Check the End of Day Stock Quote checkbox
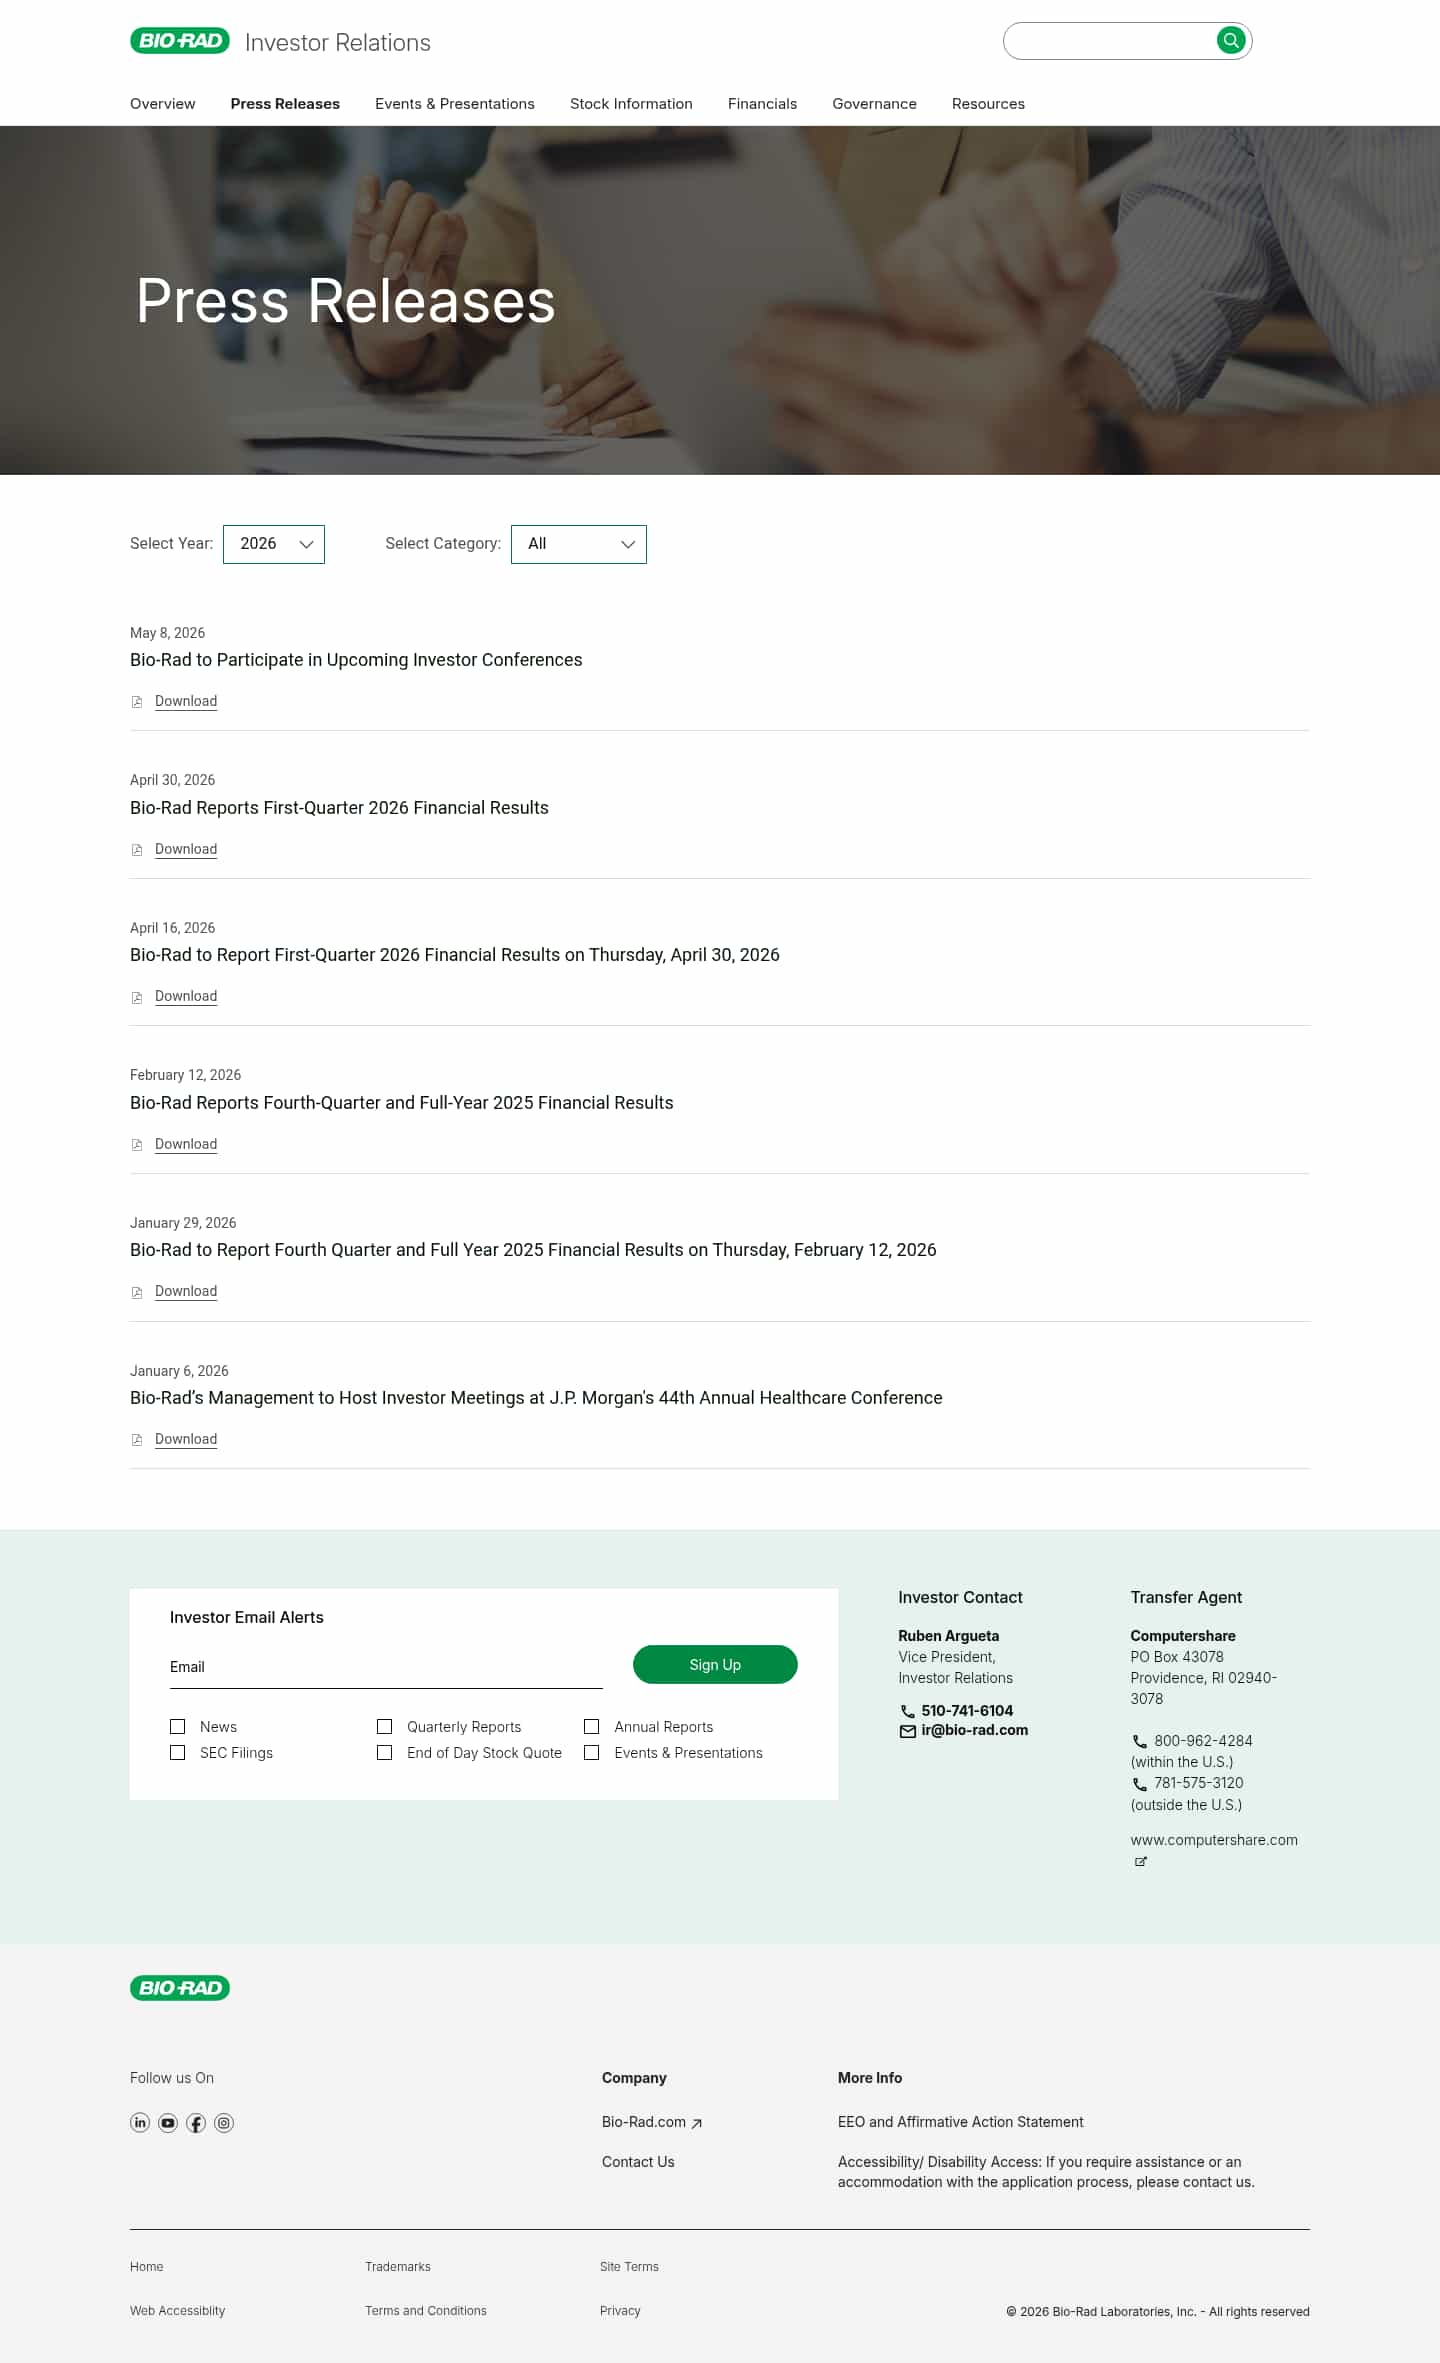The height and width of the screenshot is (2363, 1440). (x=384, y=1753)
